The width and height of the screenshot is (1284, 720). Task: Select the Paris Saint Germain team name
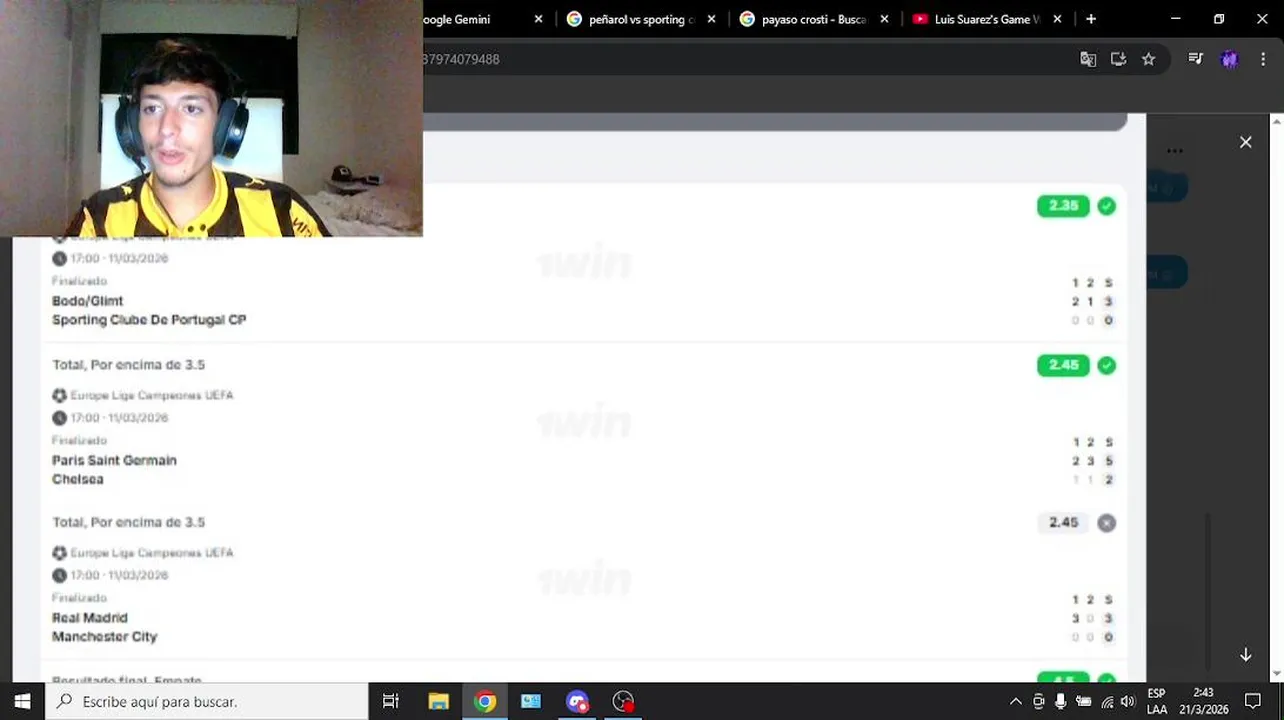(x=114, y=460)
